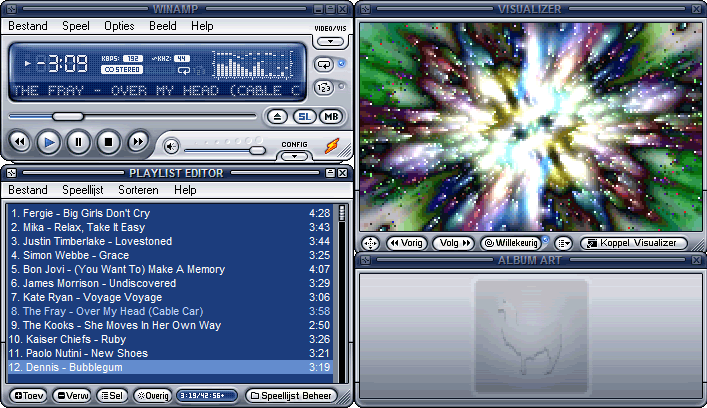Select track Simon Webbe - Grace
The height and width of the screenshot is (408, 707).
coord(170,255)
